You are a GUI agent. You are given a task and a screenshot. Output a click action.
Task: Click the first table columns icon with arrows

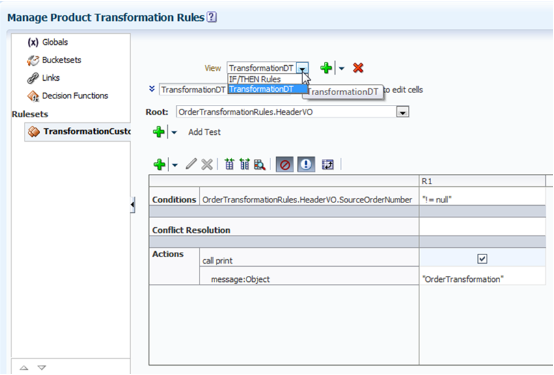230,164
